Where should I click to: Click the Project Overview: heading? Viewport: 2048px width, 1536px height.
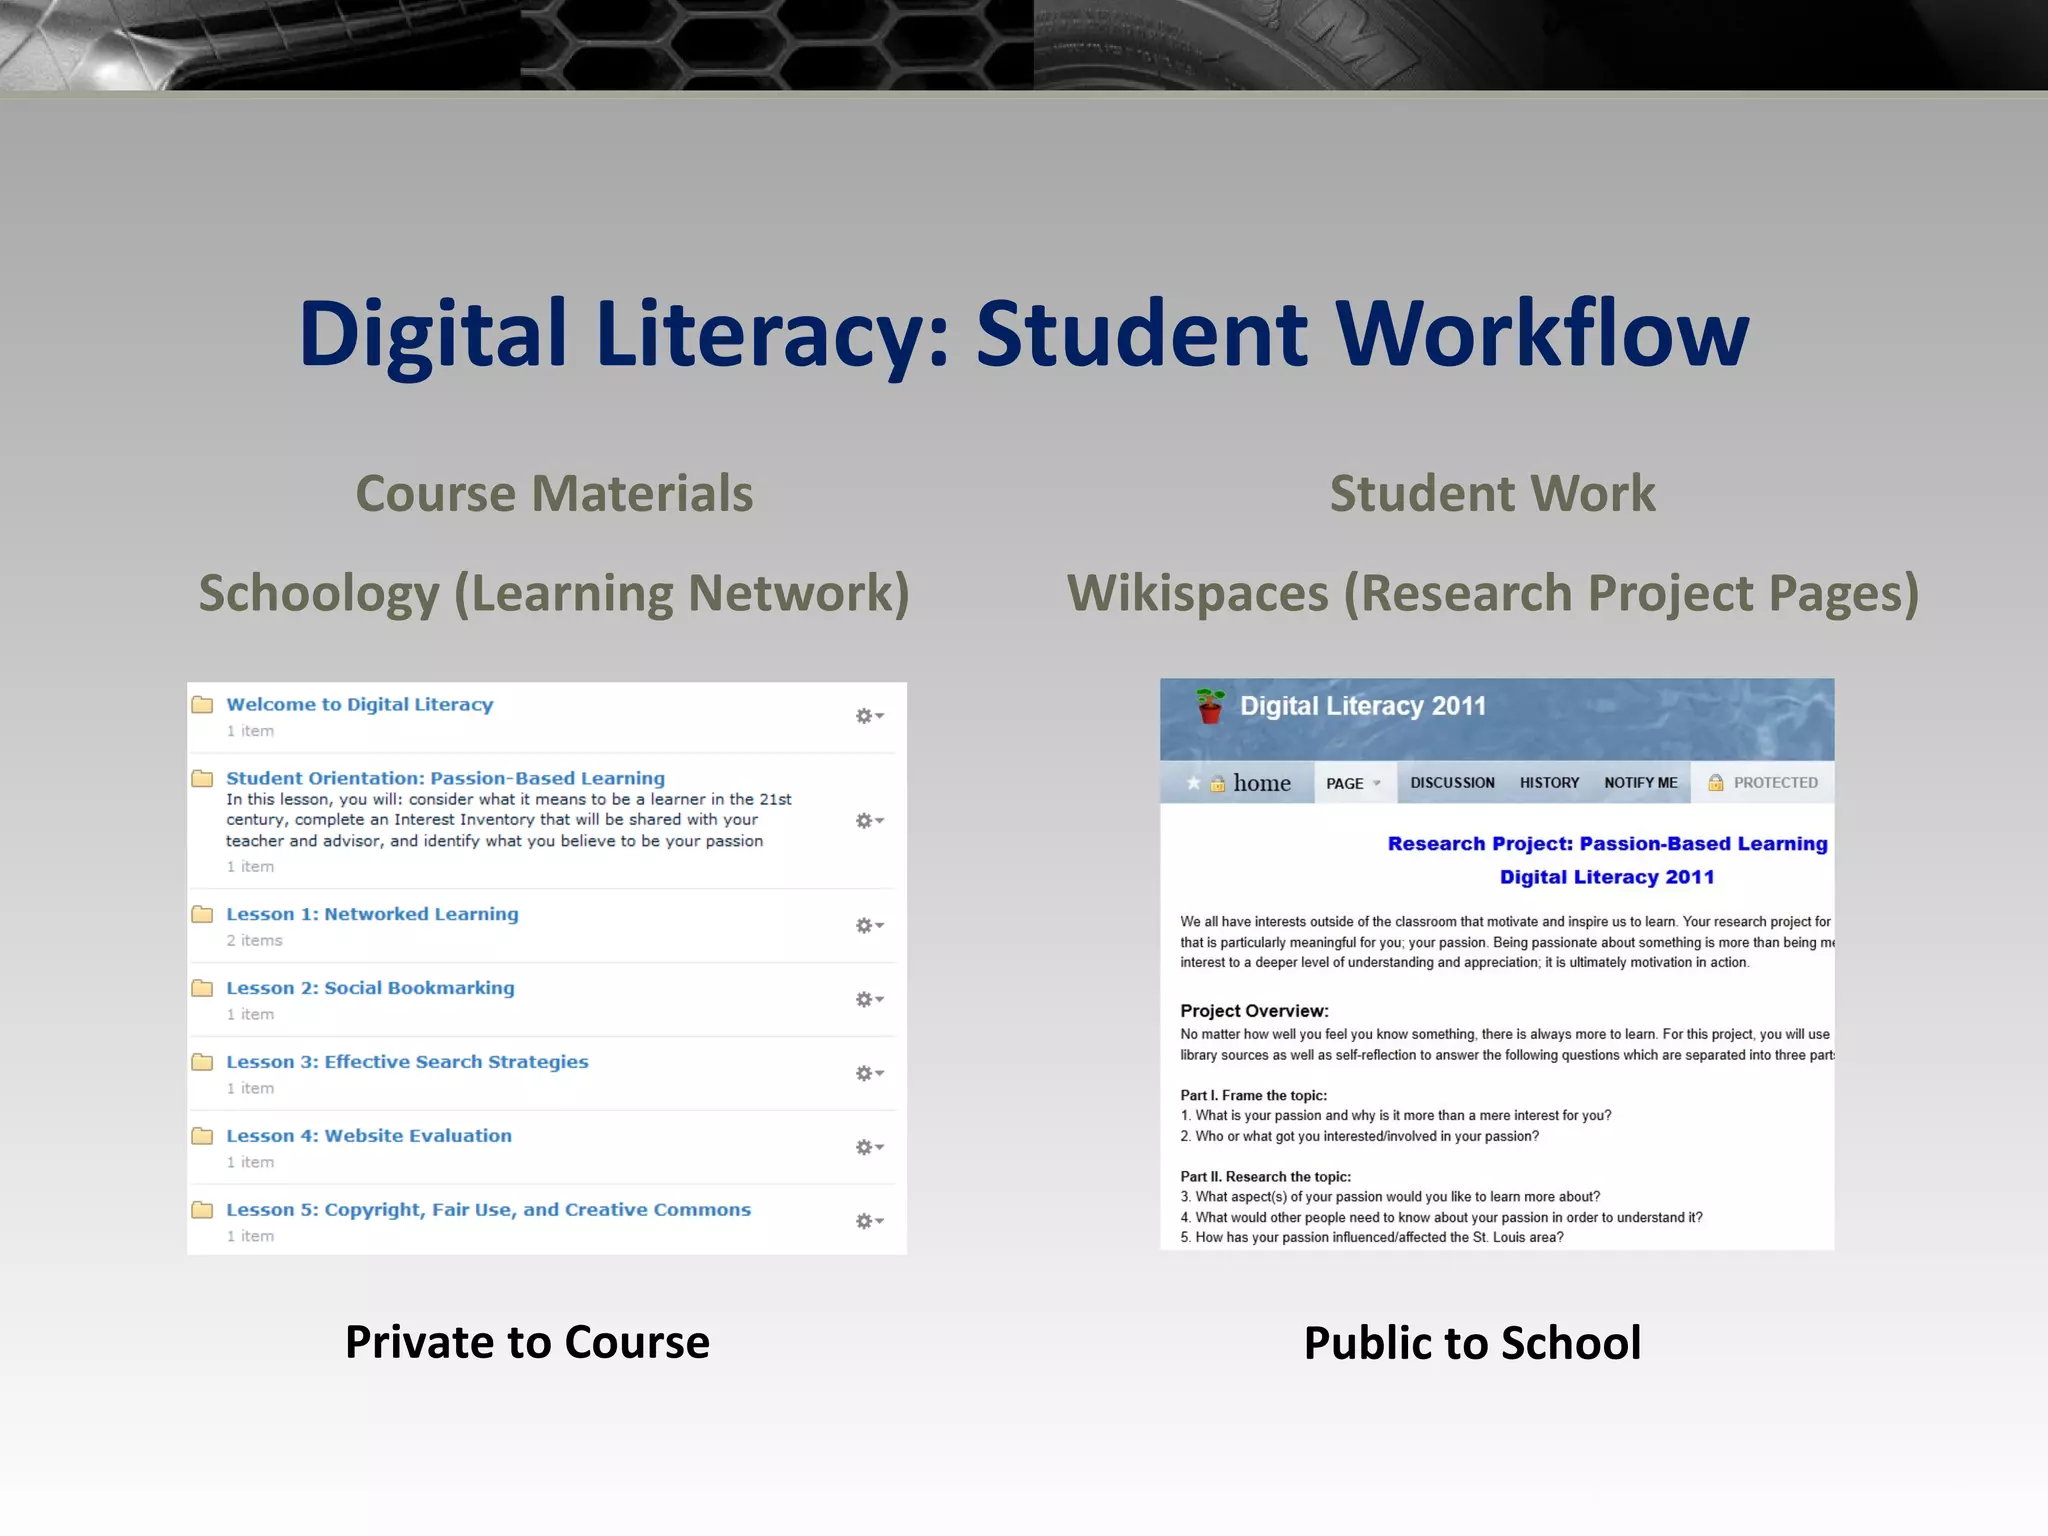[x=1254, y=1011]
